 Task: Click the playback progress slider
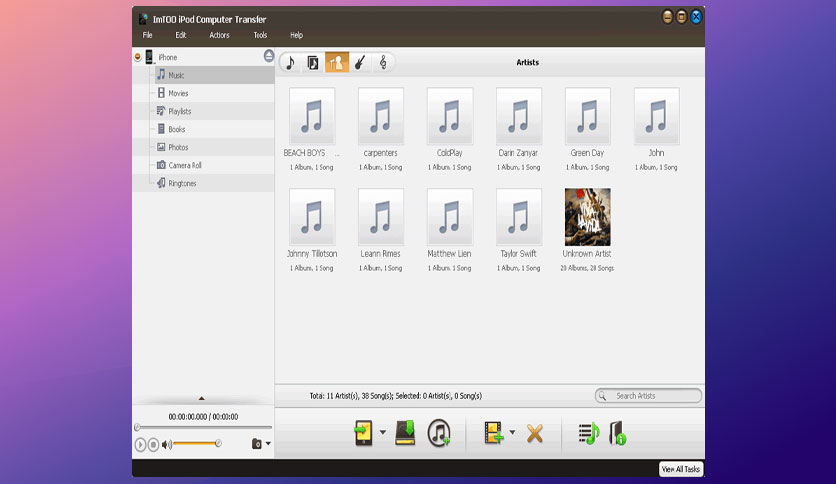pyautogui.click(x=203, y=427)
